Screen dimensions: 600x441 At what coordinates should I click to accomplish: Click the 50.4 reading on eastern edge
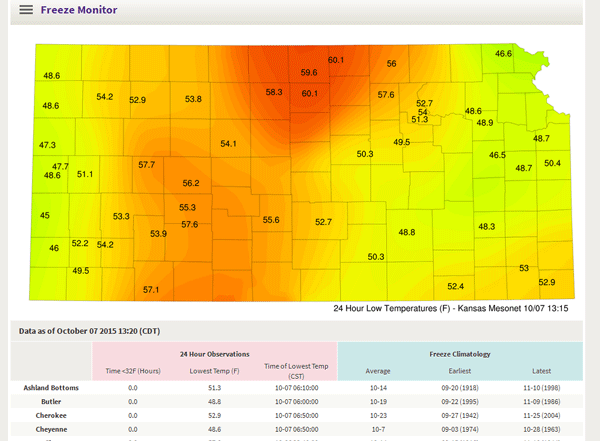coord(552,163)
